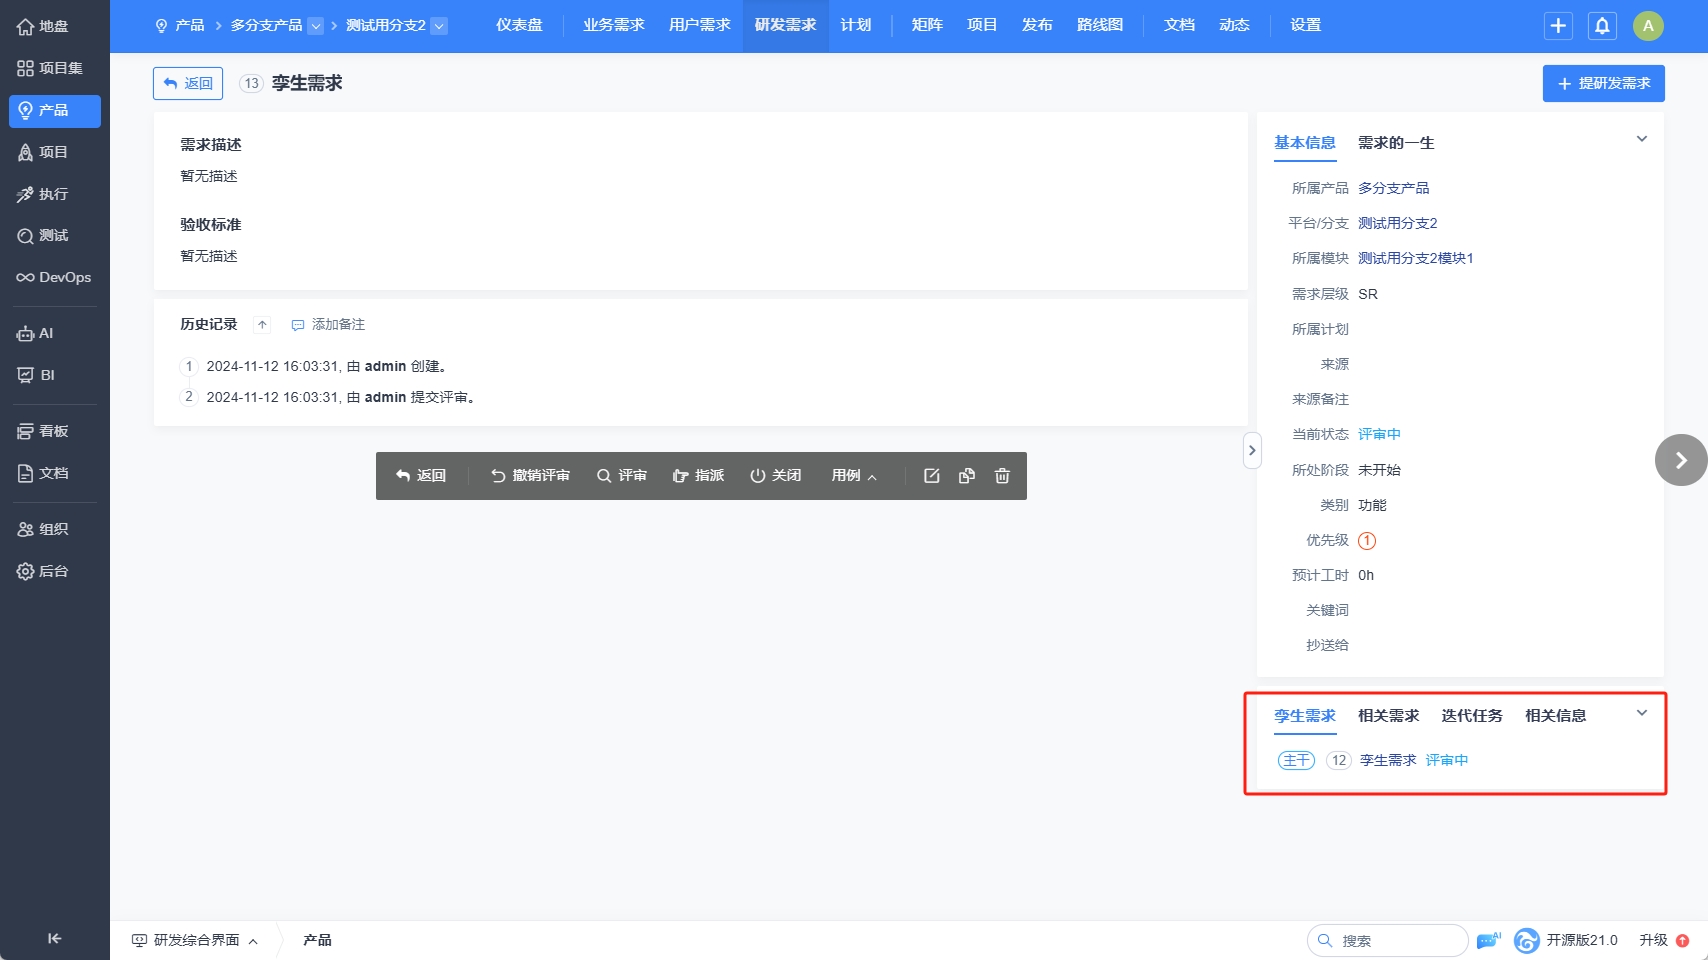Collapse the left sidebar with arrow icon
1708x960 pixels.
click(x=54, y=938)
